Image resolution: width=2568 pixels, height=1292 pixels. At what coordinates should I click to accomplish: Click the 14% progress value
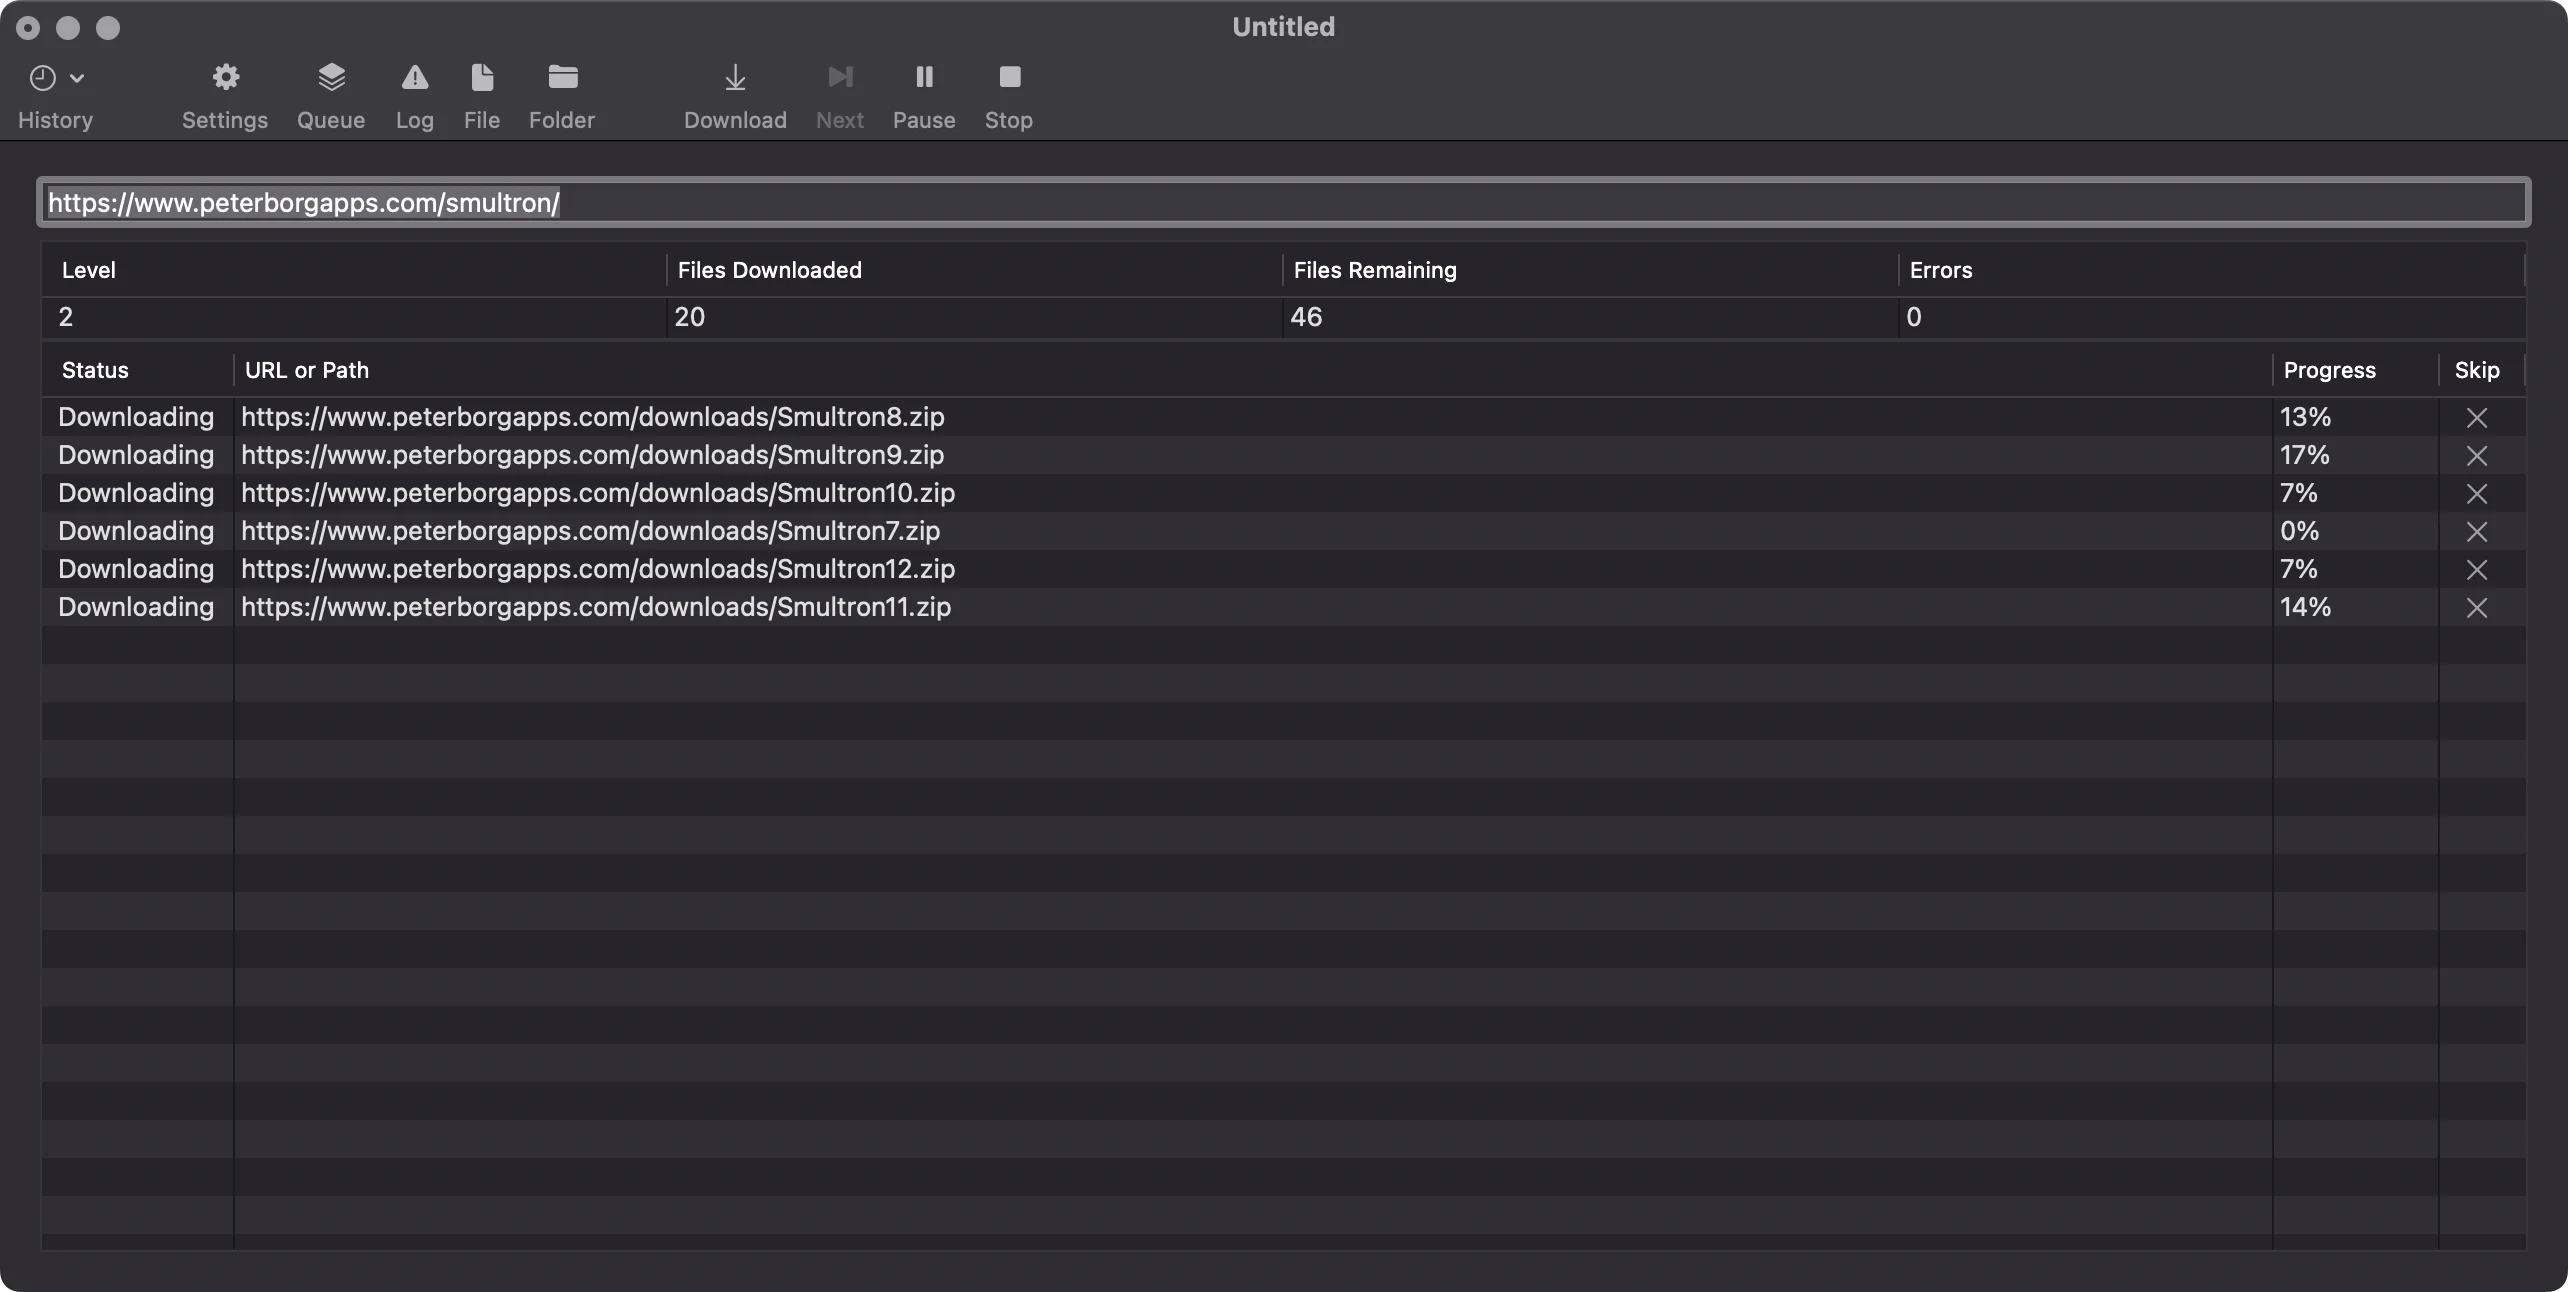[2305, 607]
